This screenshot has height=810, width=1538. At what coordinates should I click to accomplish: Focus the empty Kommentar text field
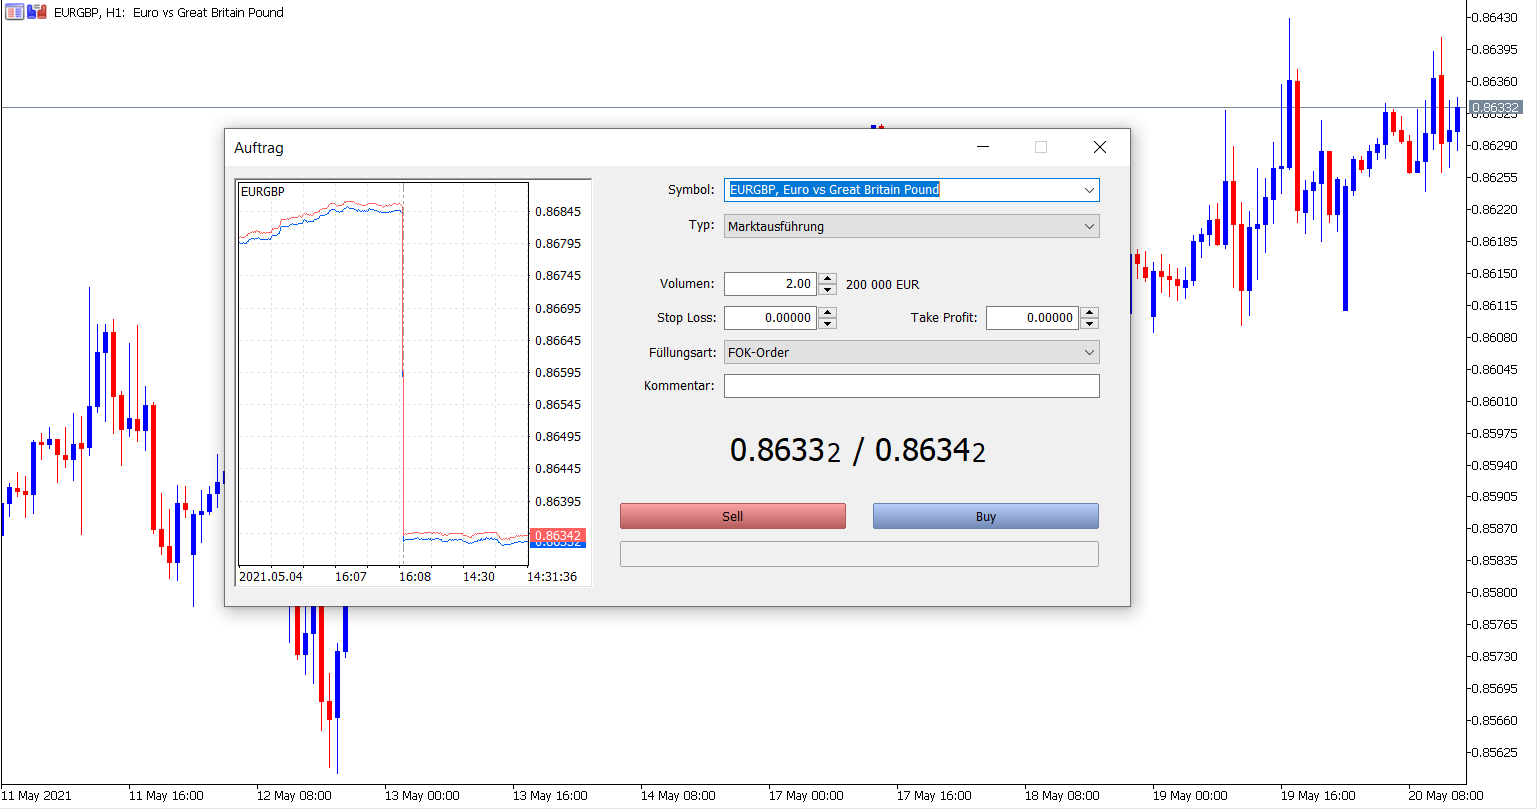coord(911,385)
